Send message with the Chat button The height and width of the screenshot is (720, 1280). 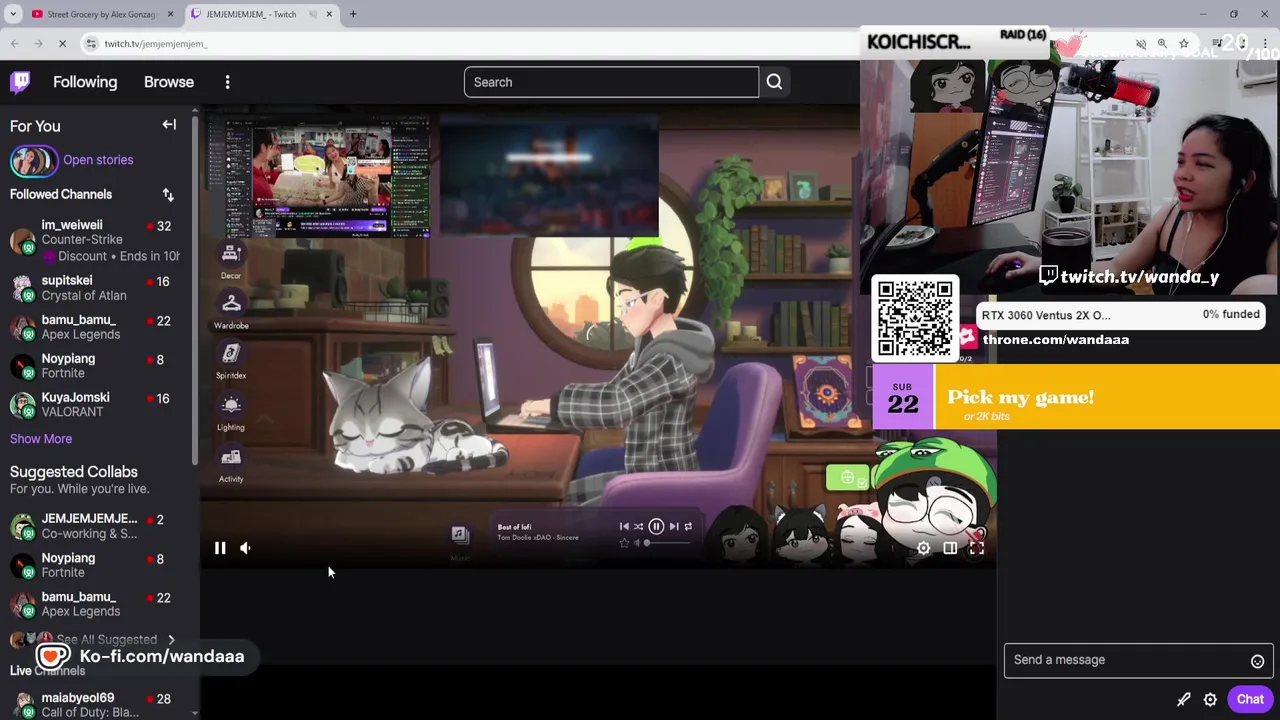1250,699
